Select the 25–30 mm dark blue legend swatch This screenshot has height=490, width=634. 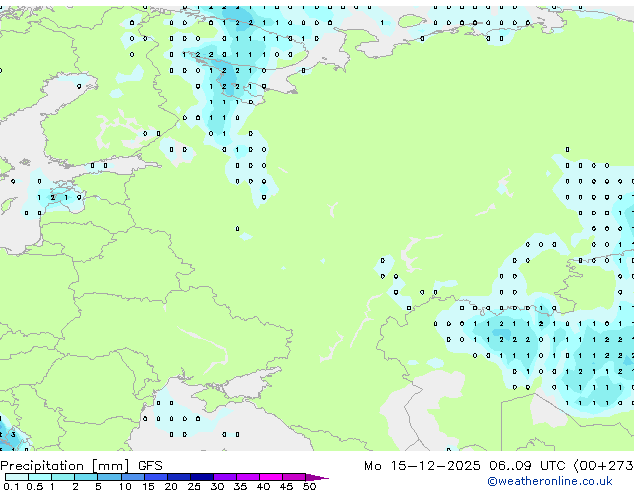click(201, 477)
